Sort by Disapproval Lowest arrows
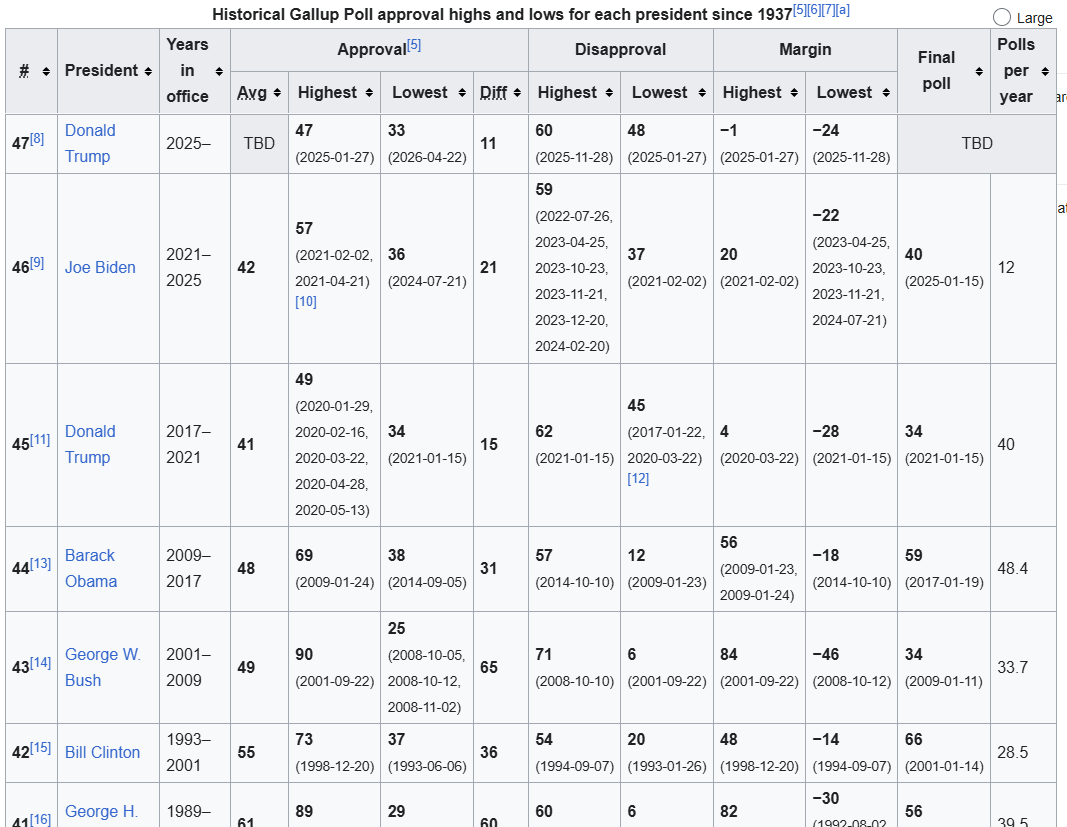The image size is (1067, 827). click(x=702, y=93)
